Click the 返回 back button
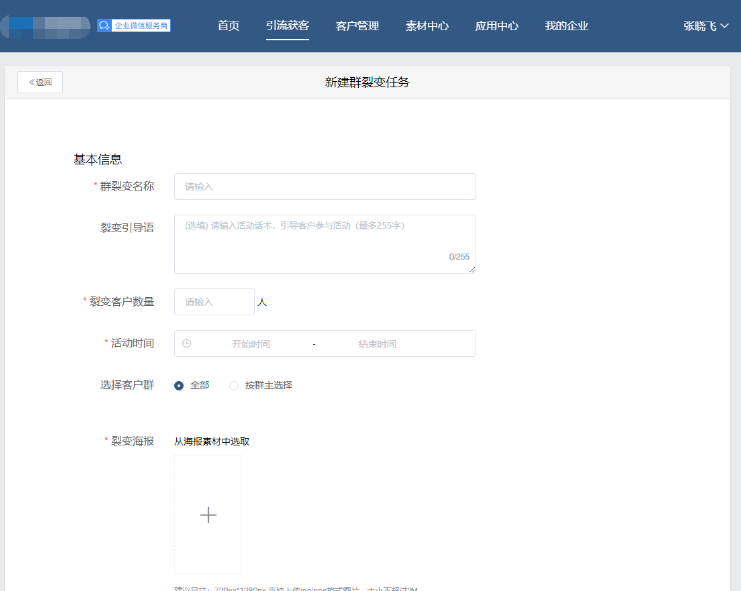This screenshot has height=591, width=741. tap(40, 82)
